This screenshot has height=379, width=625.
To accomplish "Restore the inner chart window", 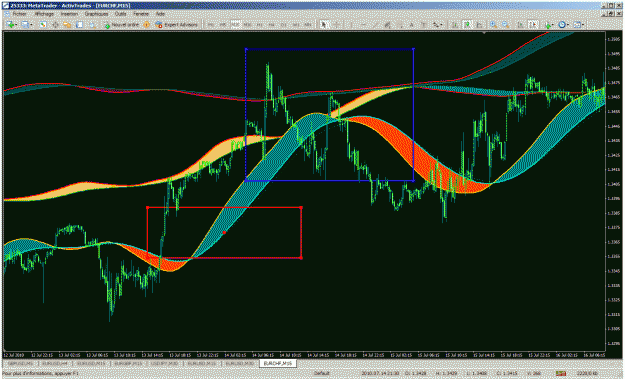I will [x=611, y=13].
